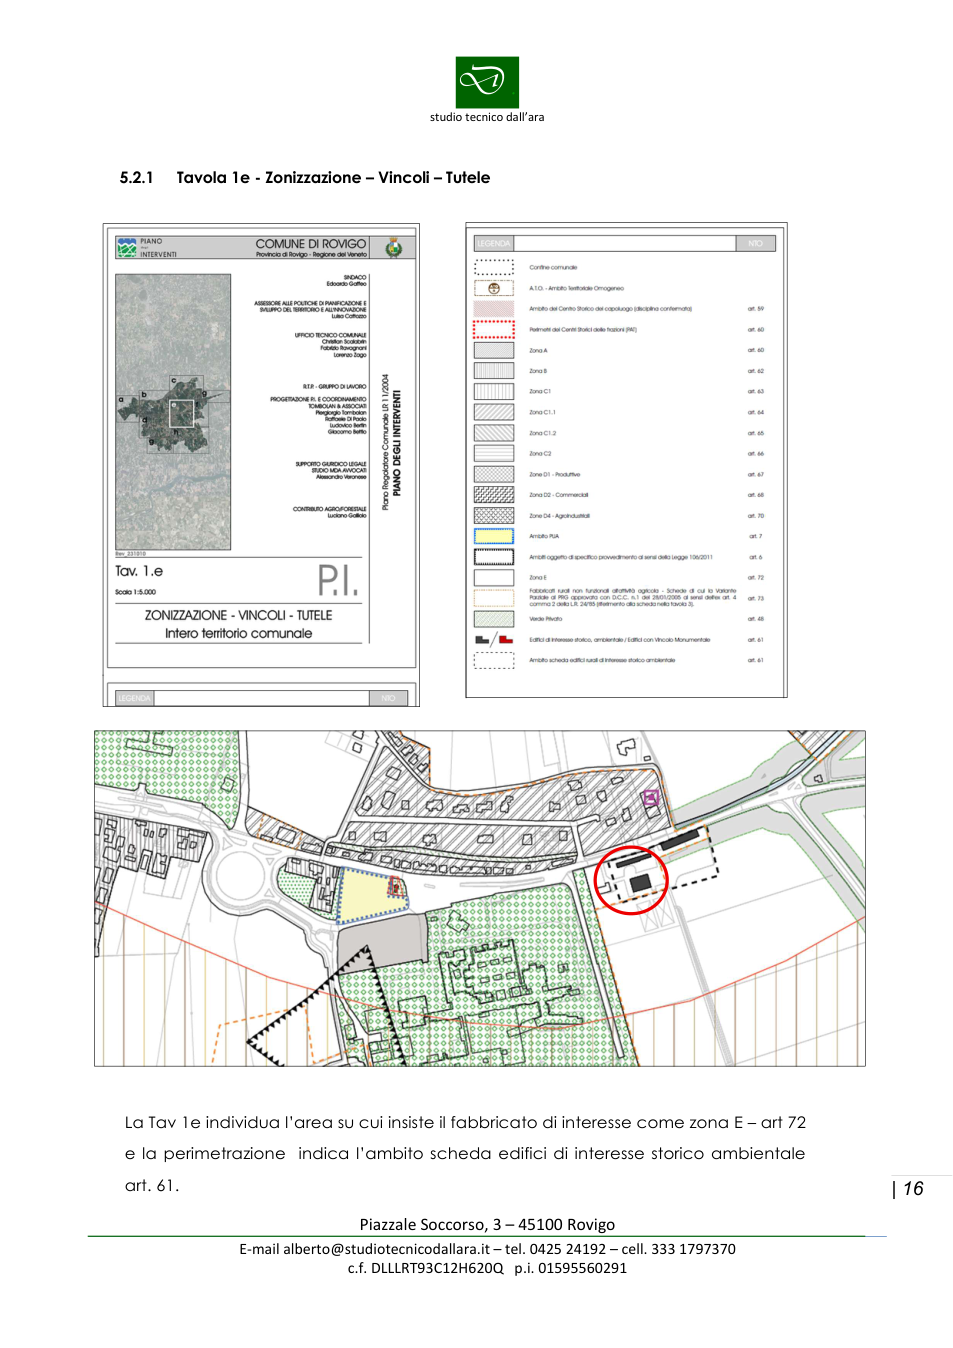953x1348 pixels.
Task: Click the vertical 'PIANO DEGLI INTERVENTI' text
Action: [x=397, y=442]
